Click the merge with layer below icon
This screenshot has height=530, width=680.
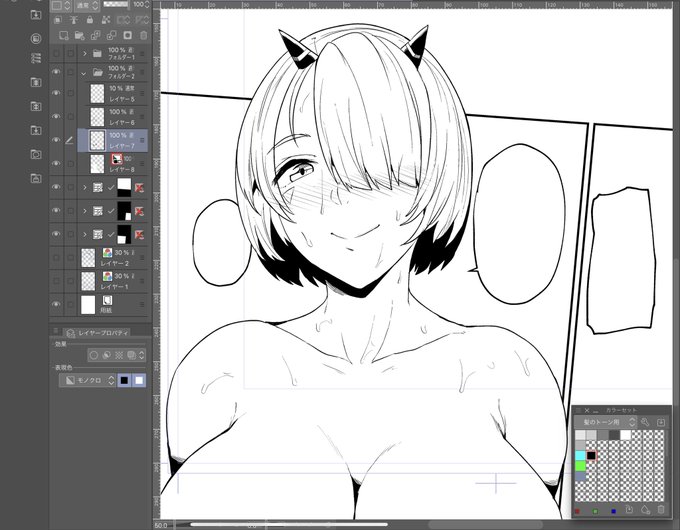pyautogui.click(x=111, y=35)
